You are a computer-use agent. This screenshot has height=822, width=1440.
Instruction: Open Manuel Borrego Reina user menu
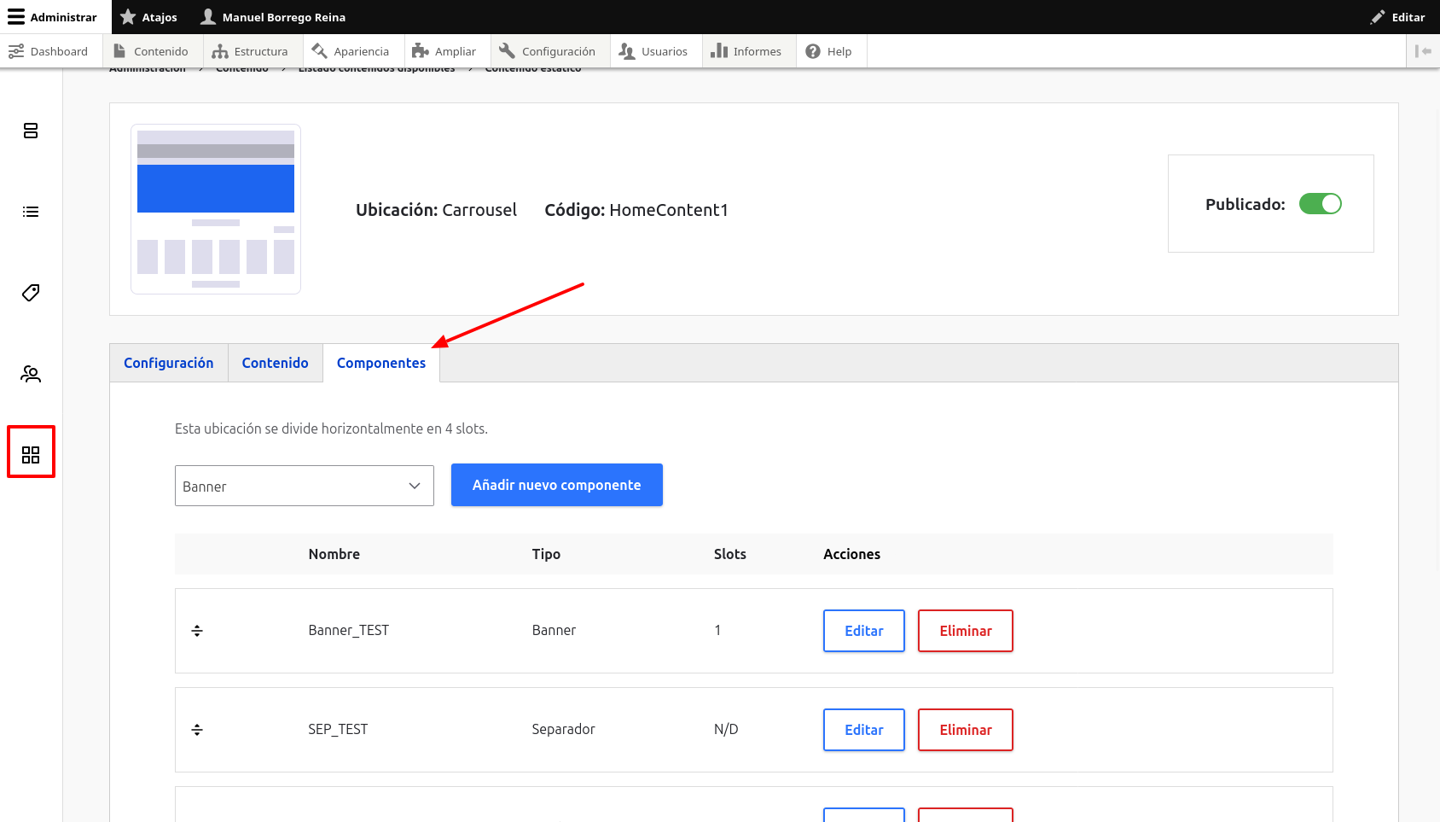(273, 17)
